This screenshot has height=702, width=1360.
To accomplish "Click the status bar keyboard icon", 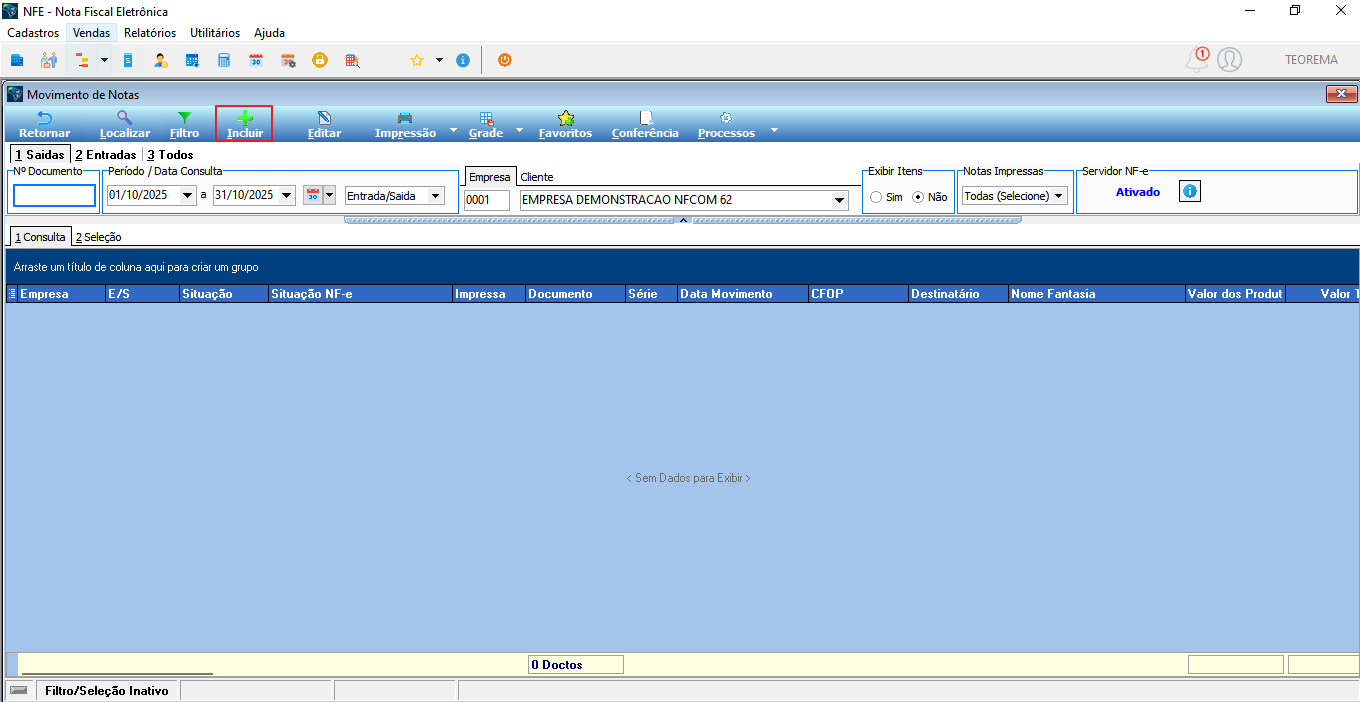I will [18, 691].
